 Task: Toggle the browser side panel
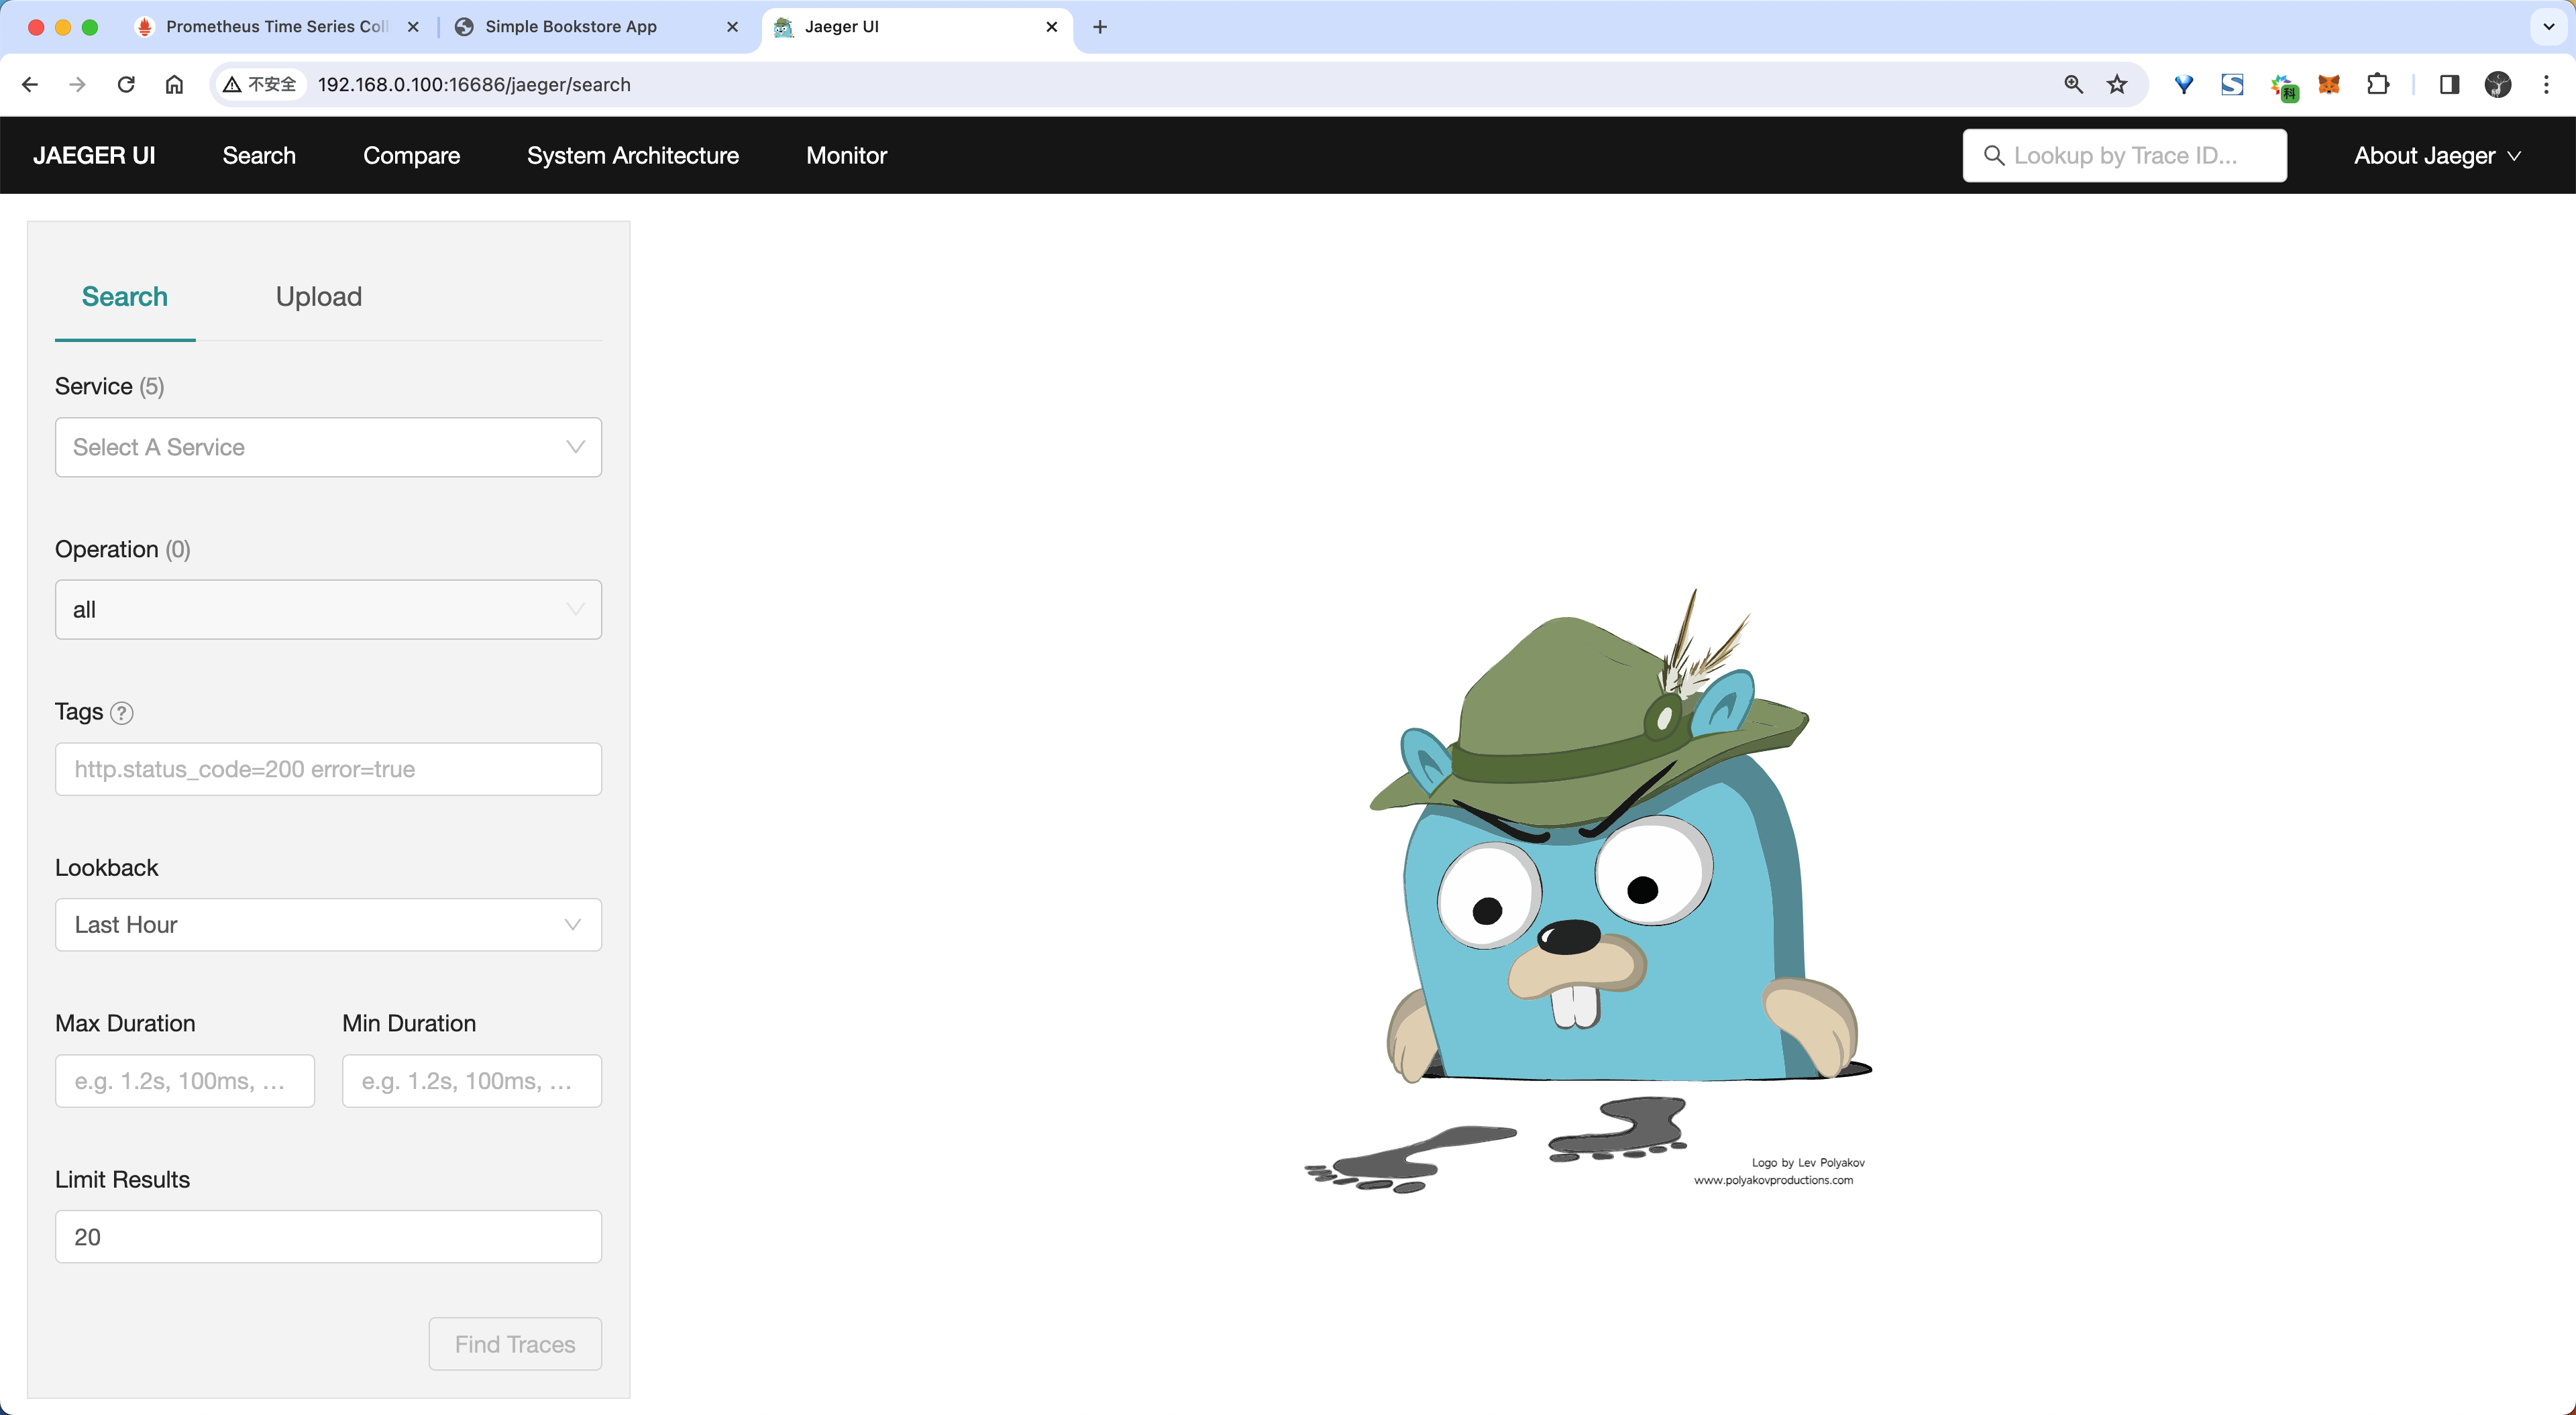click(2449, 84)
